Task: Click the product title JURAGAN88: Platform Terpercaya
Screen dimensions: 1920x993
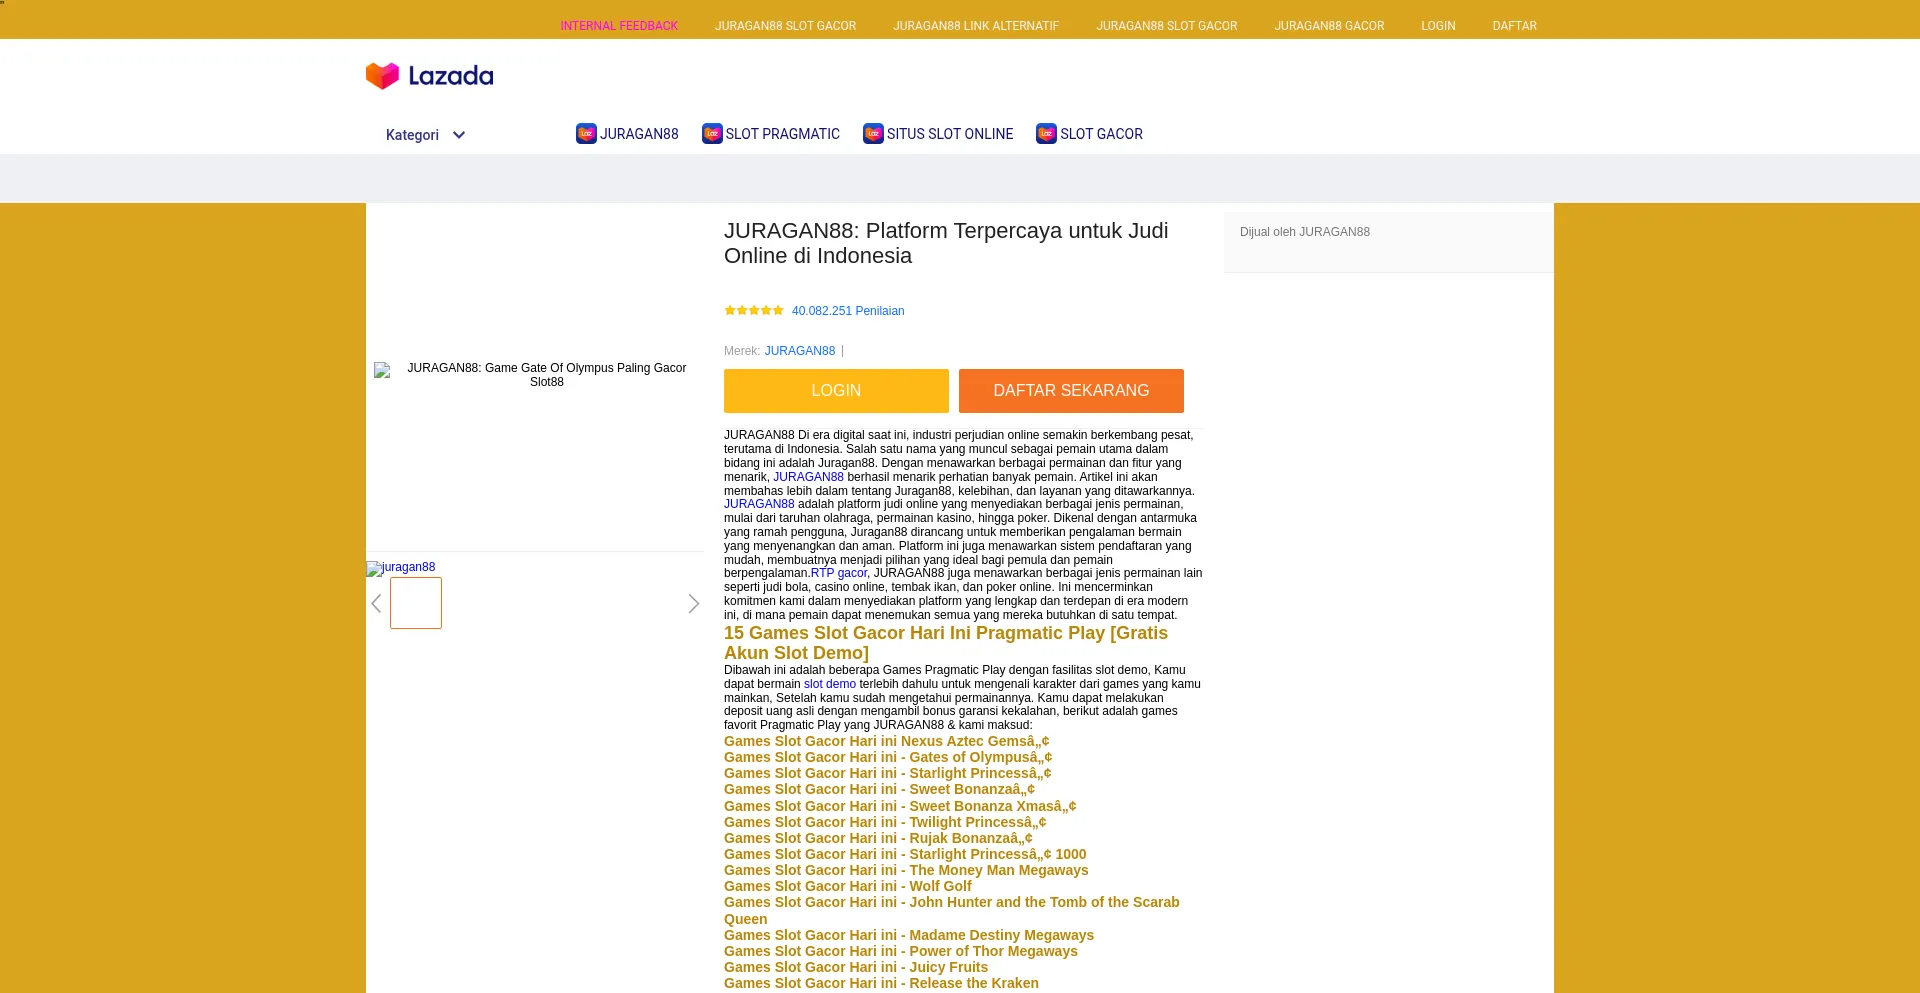Action: (x=946, y=243)
